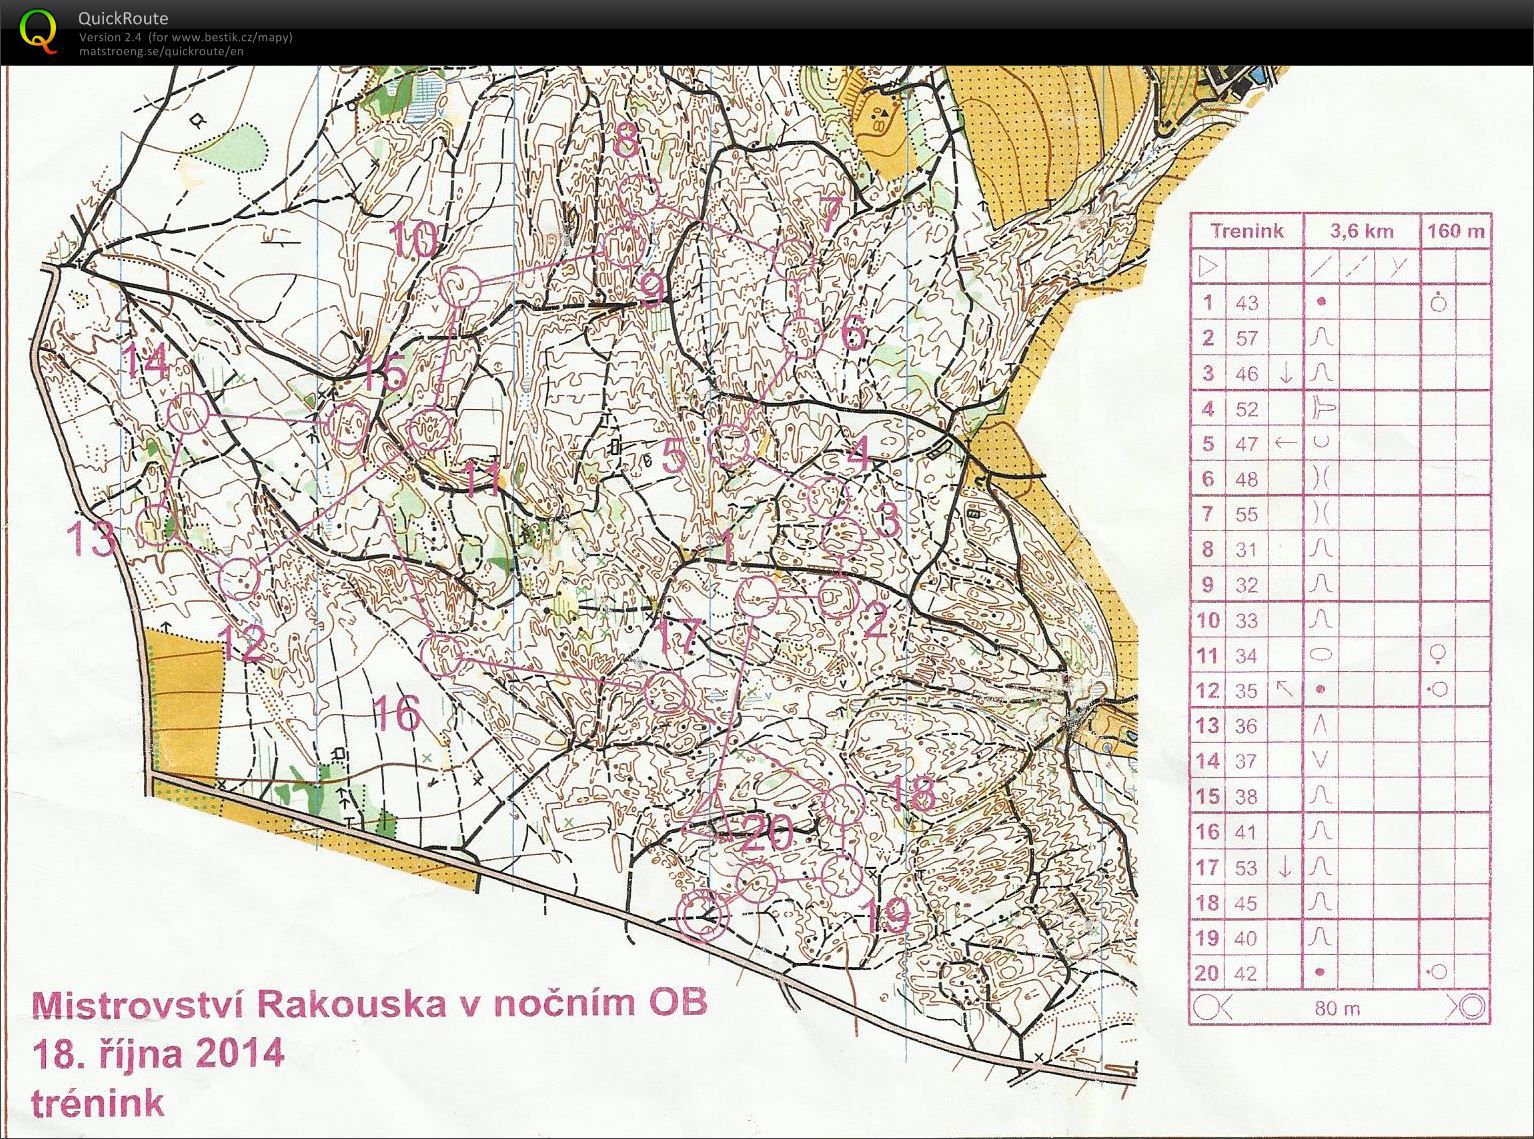The image size is (1534, 1139).
Task: Click the ellipse feature symbol in row 11
Action: (1321, 655)
